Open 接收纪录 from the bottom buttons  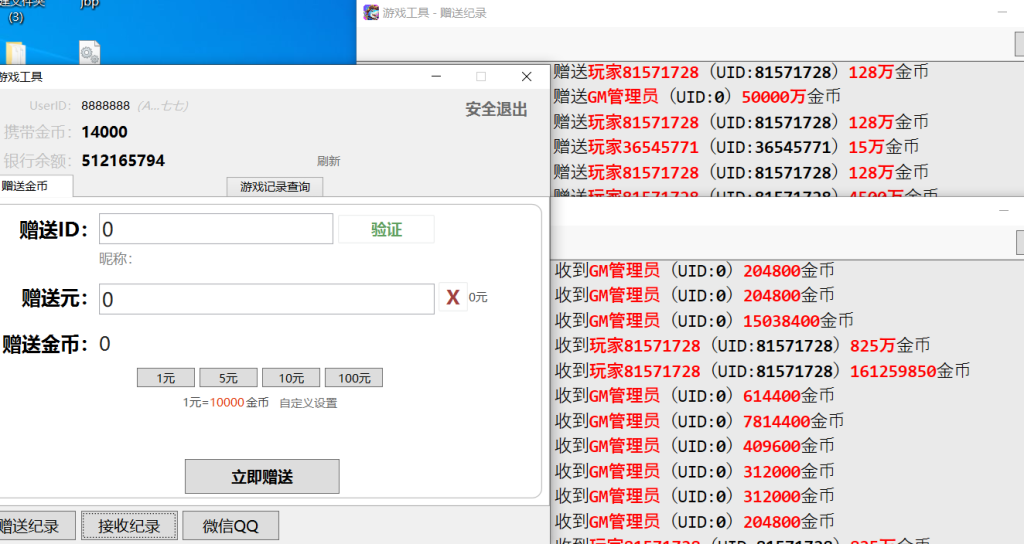pos(129,526)
